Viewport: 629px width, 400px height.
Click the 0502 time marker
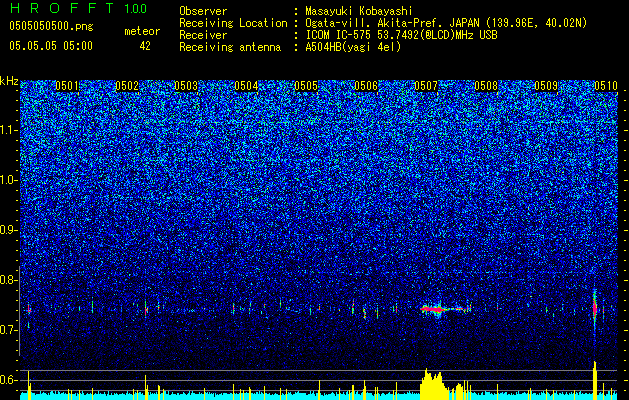click(127, 85)
